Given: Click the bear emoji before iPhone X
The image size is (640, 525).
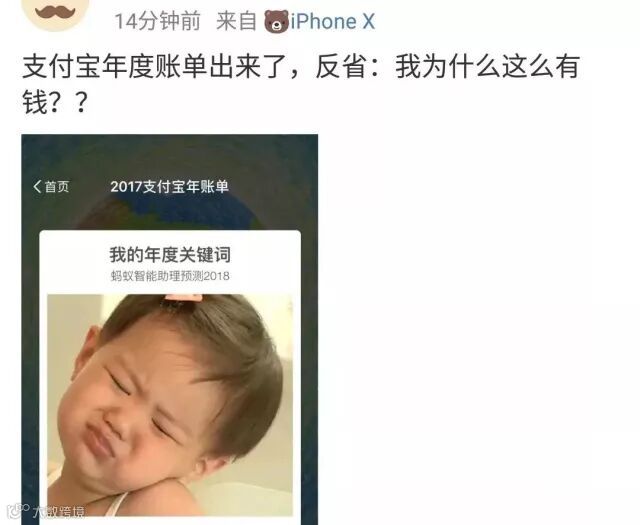Looking at the screenshot, I should tap(276, 22).
